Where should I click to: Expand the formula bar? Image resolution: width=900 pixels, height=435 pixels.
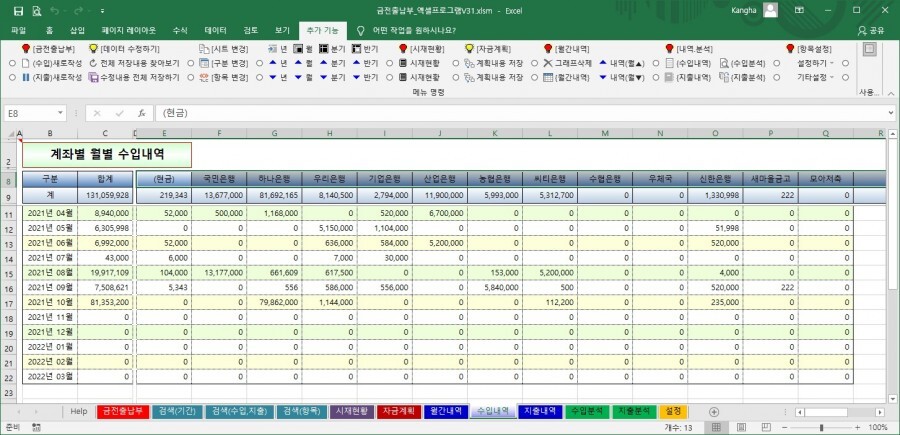(x=891, y=113)
